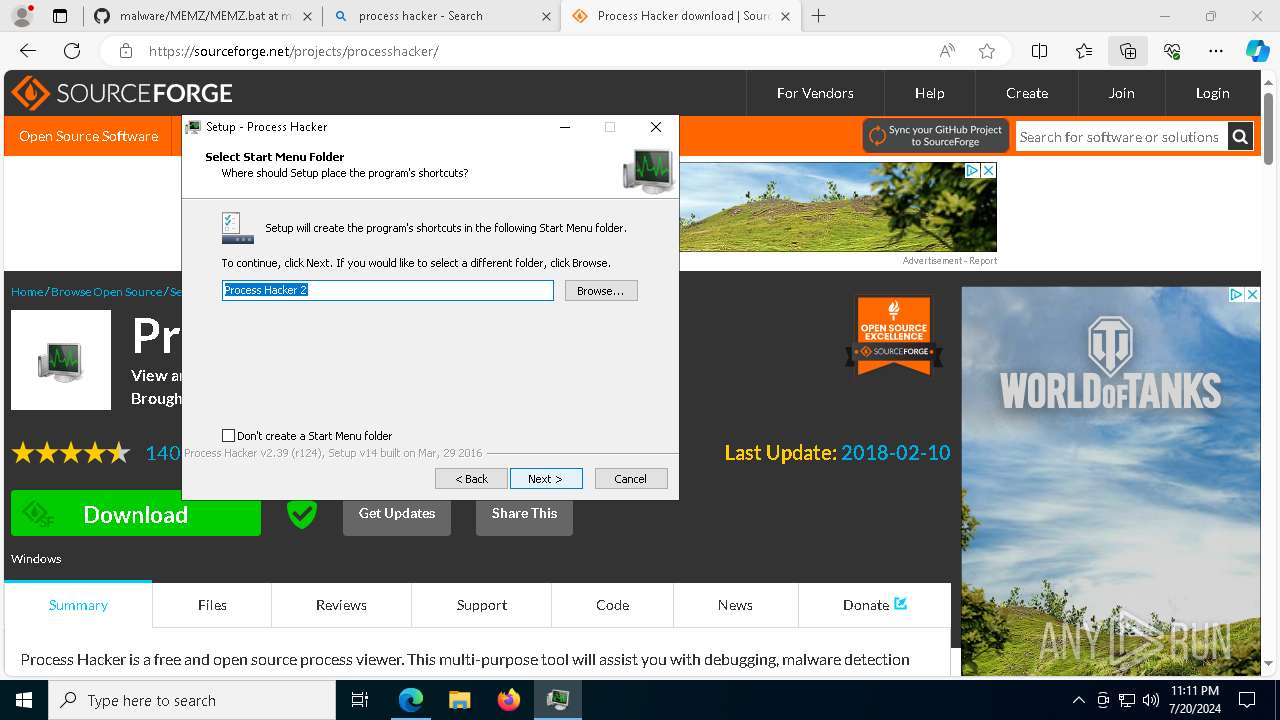Screen dimensions: 1280x720
Task: Open Task View on the taskbar
Action: (x=360, y=700)
